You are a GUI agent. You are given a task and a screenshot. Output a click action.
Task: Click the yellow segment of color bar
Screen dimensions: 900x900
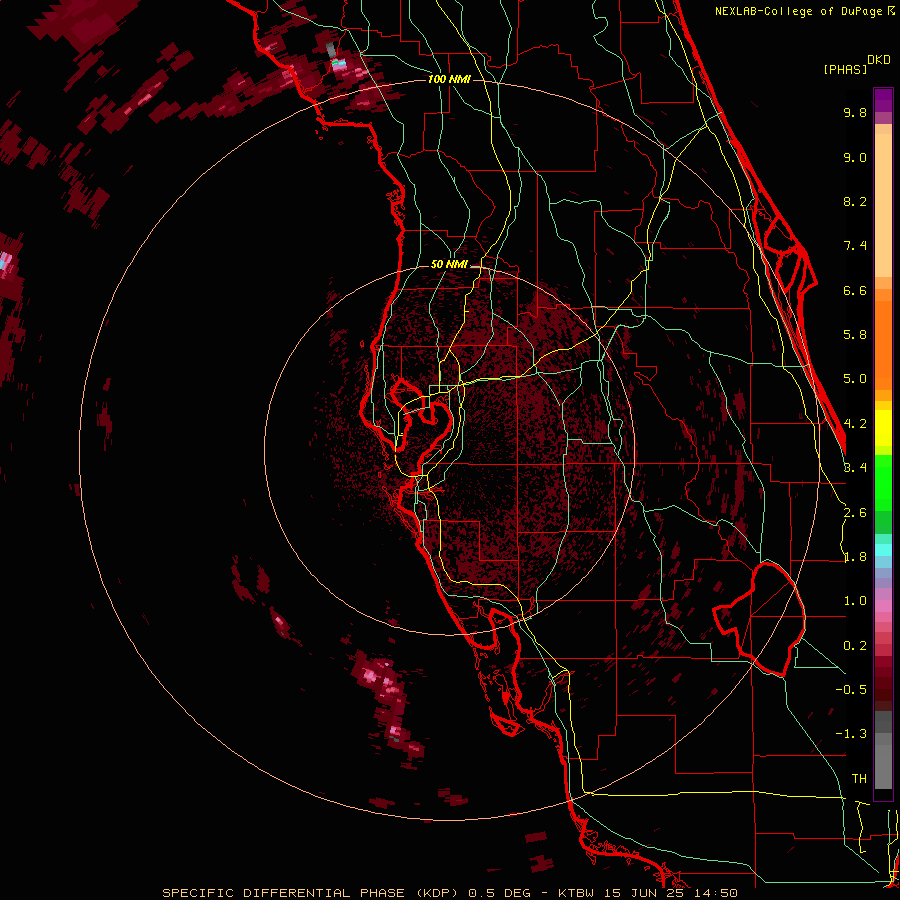[883, 428]
